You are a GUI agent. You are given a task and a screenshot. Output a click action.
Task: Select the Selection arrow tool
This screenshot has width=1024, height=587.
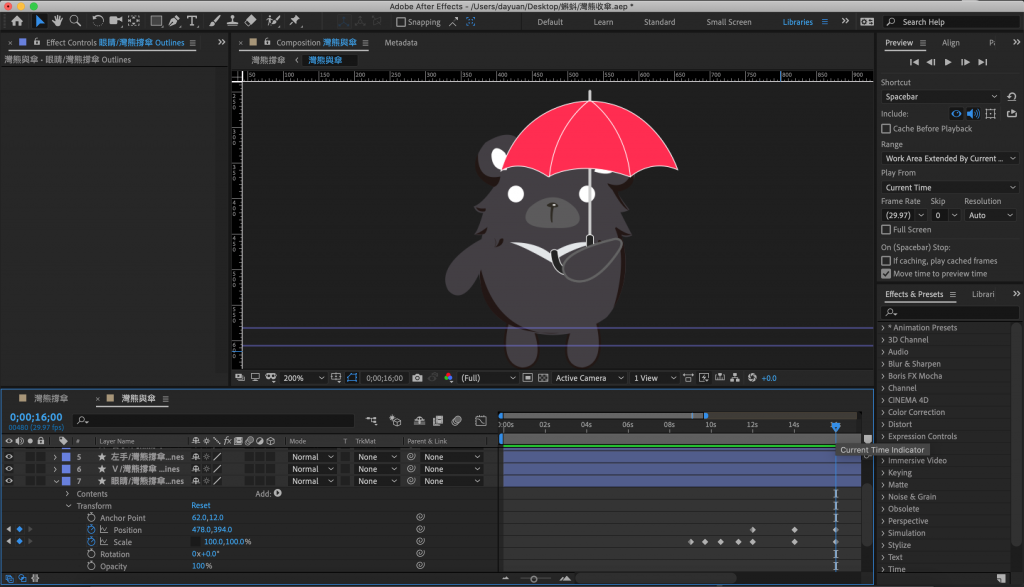pos(40,21)
